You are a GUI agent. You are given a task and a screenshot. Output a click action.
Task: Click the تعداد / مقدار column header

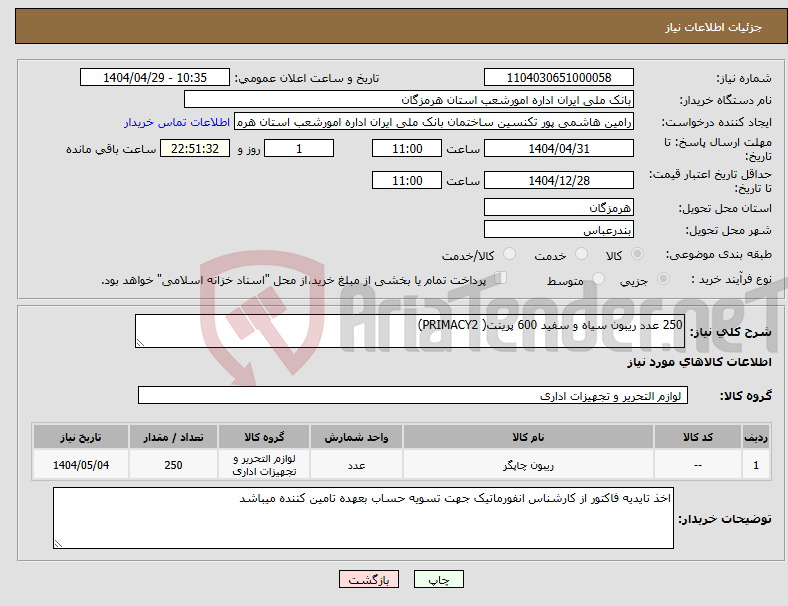tap(173, 437)
